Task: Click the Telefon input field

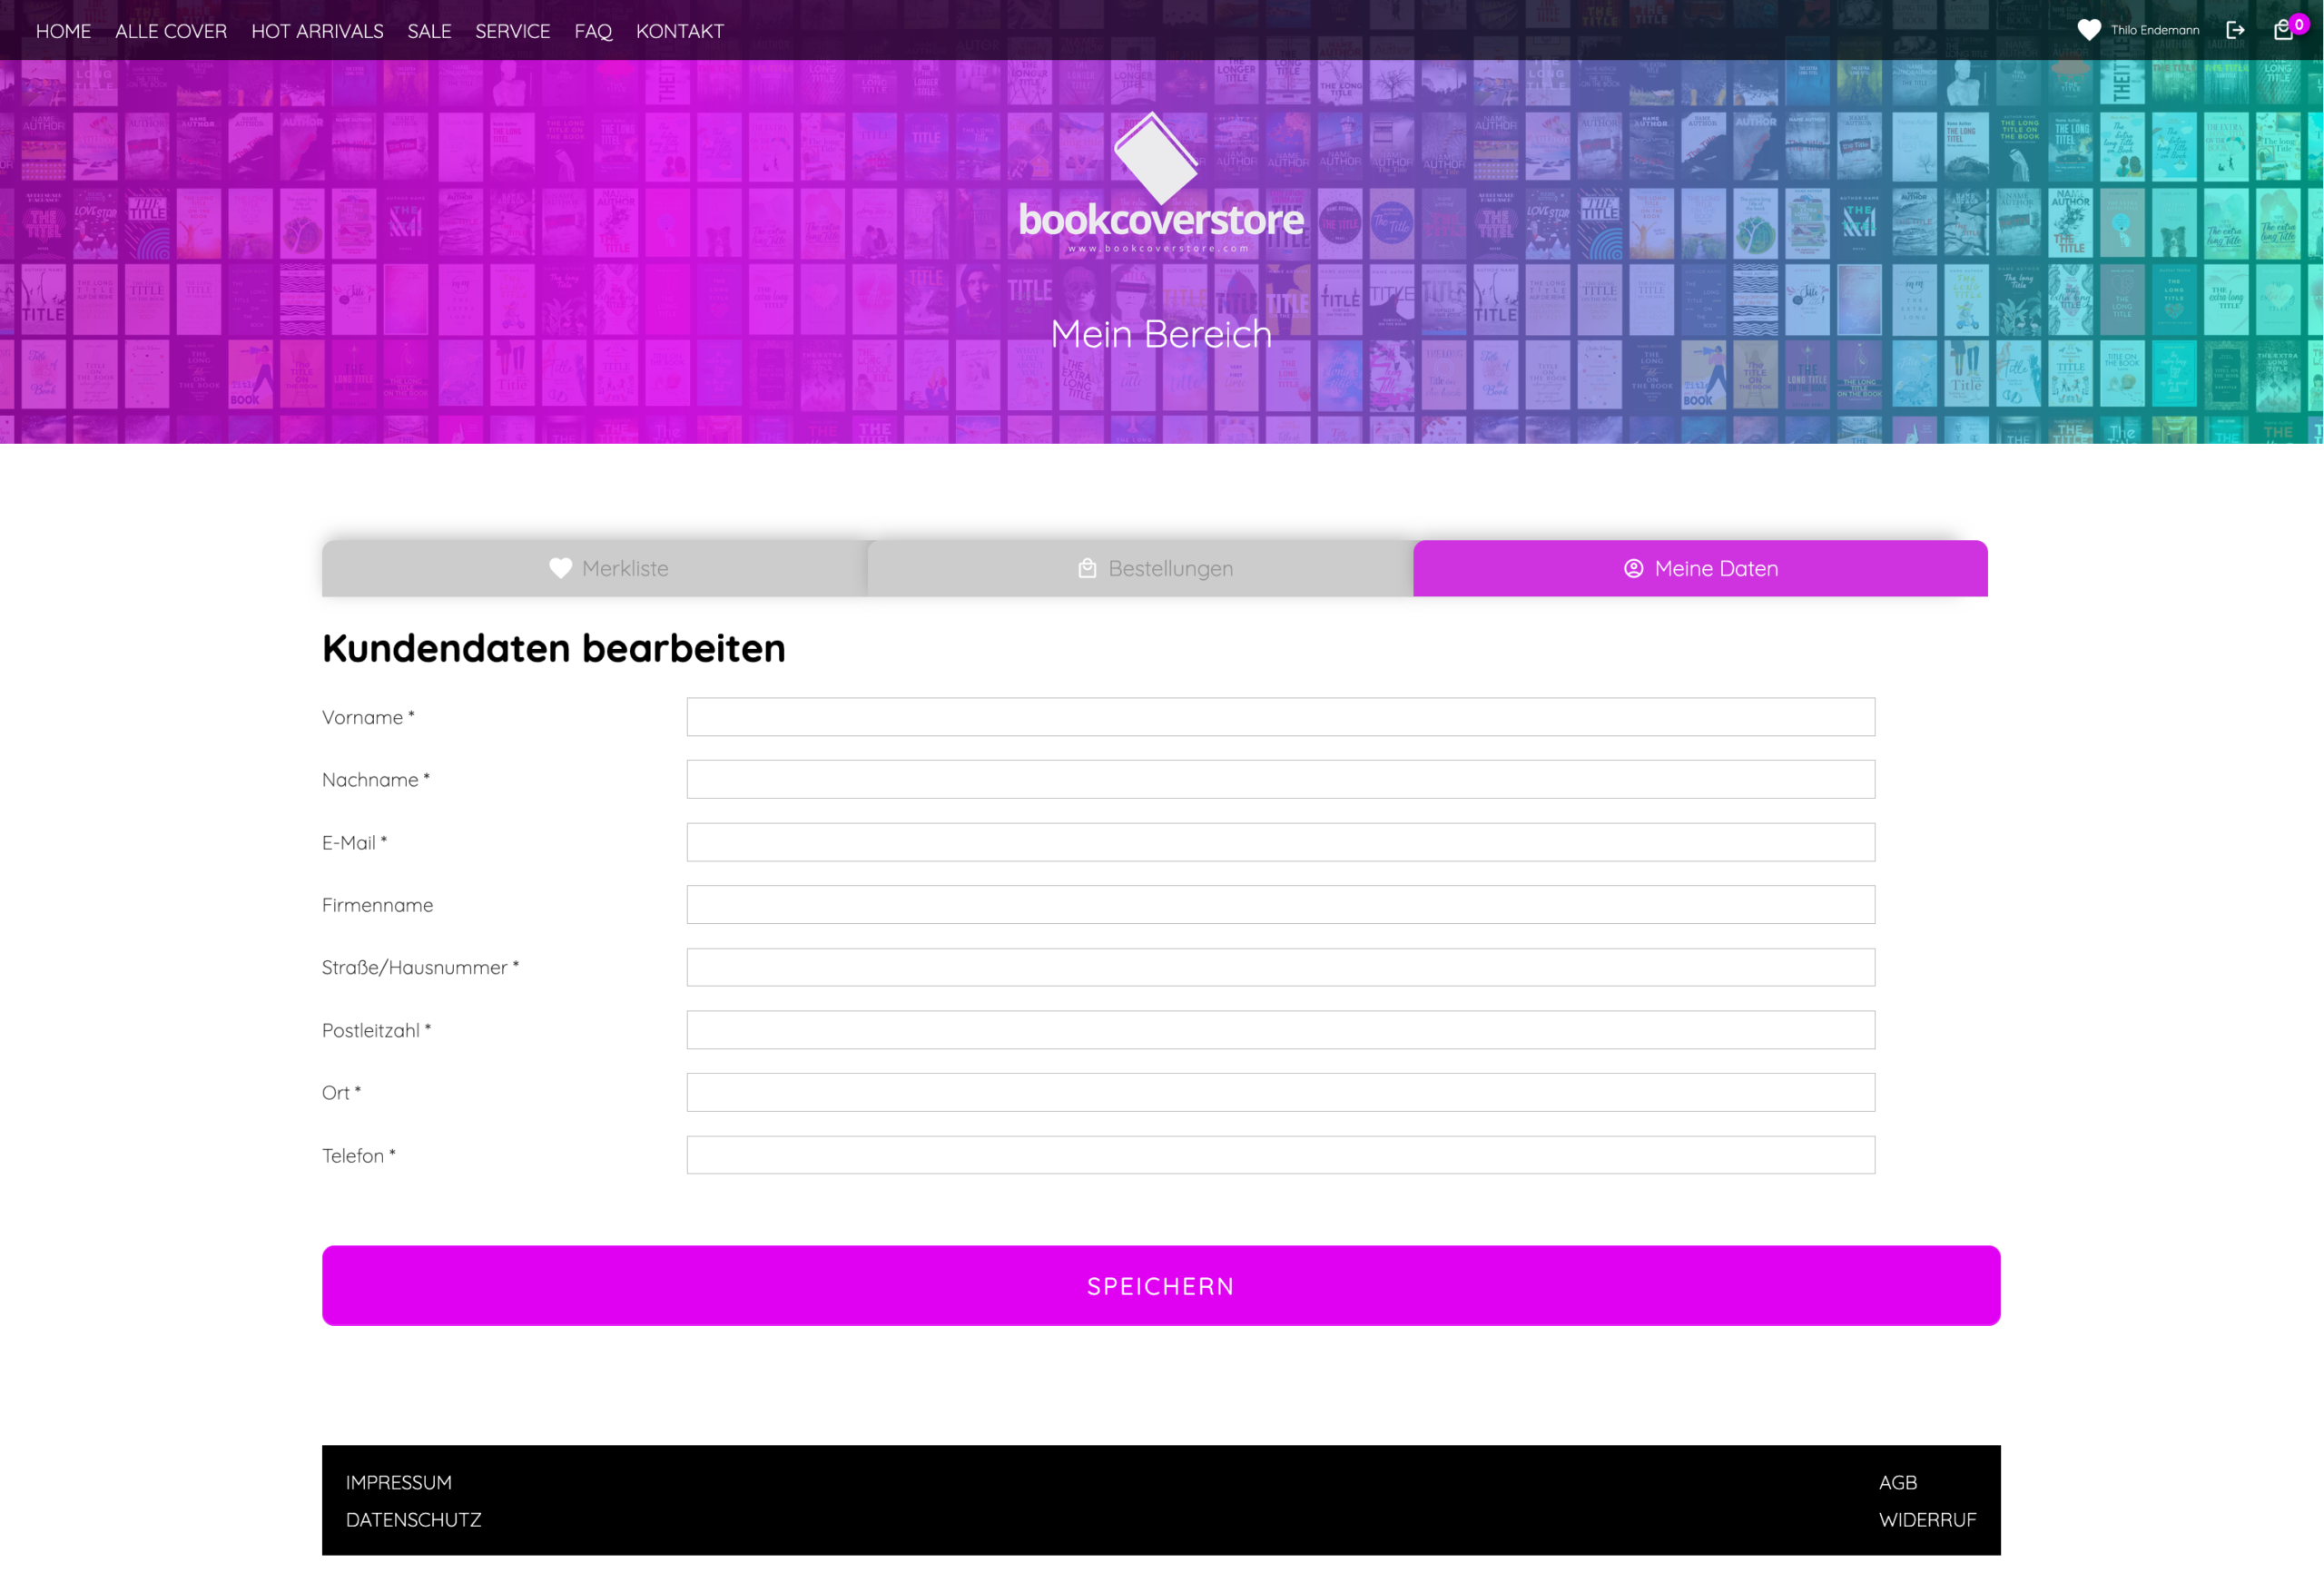Action: 1280,1155
